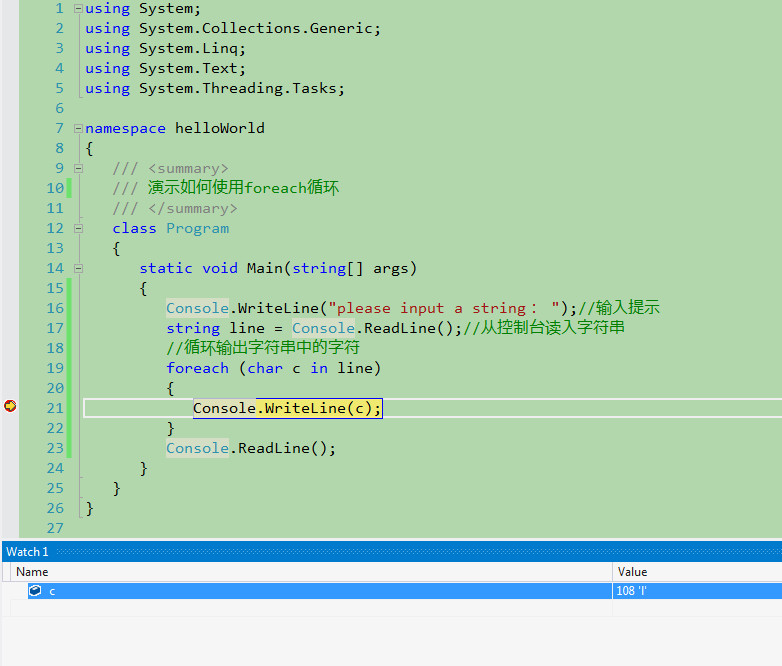The width and height of the screenshot is (782, 666).
Task: Click the comment //从控制台读入字符串
Action: point(544,327)
